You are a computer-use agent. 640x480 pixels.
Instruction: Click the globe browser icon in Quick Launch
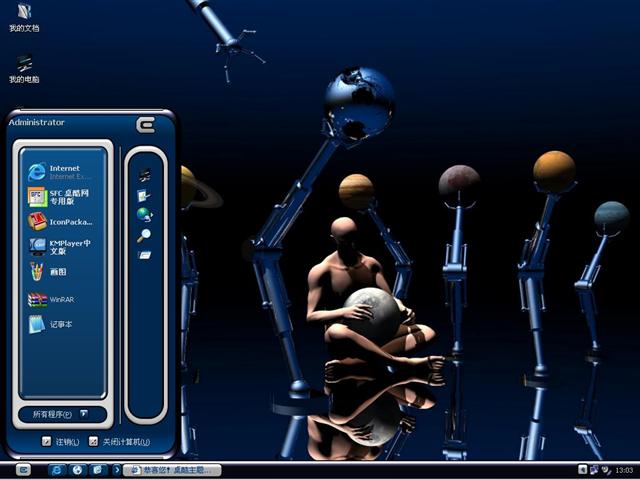tap(78, 470)
